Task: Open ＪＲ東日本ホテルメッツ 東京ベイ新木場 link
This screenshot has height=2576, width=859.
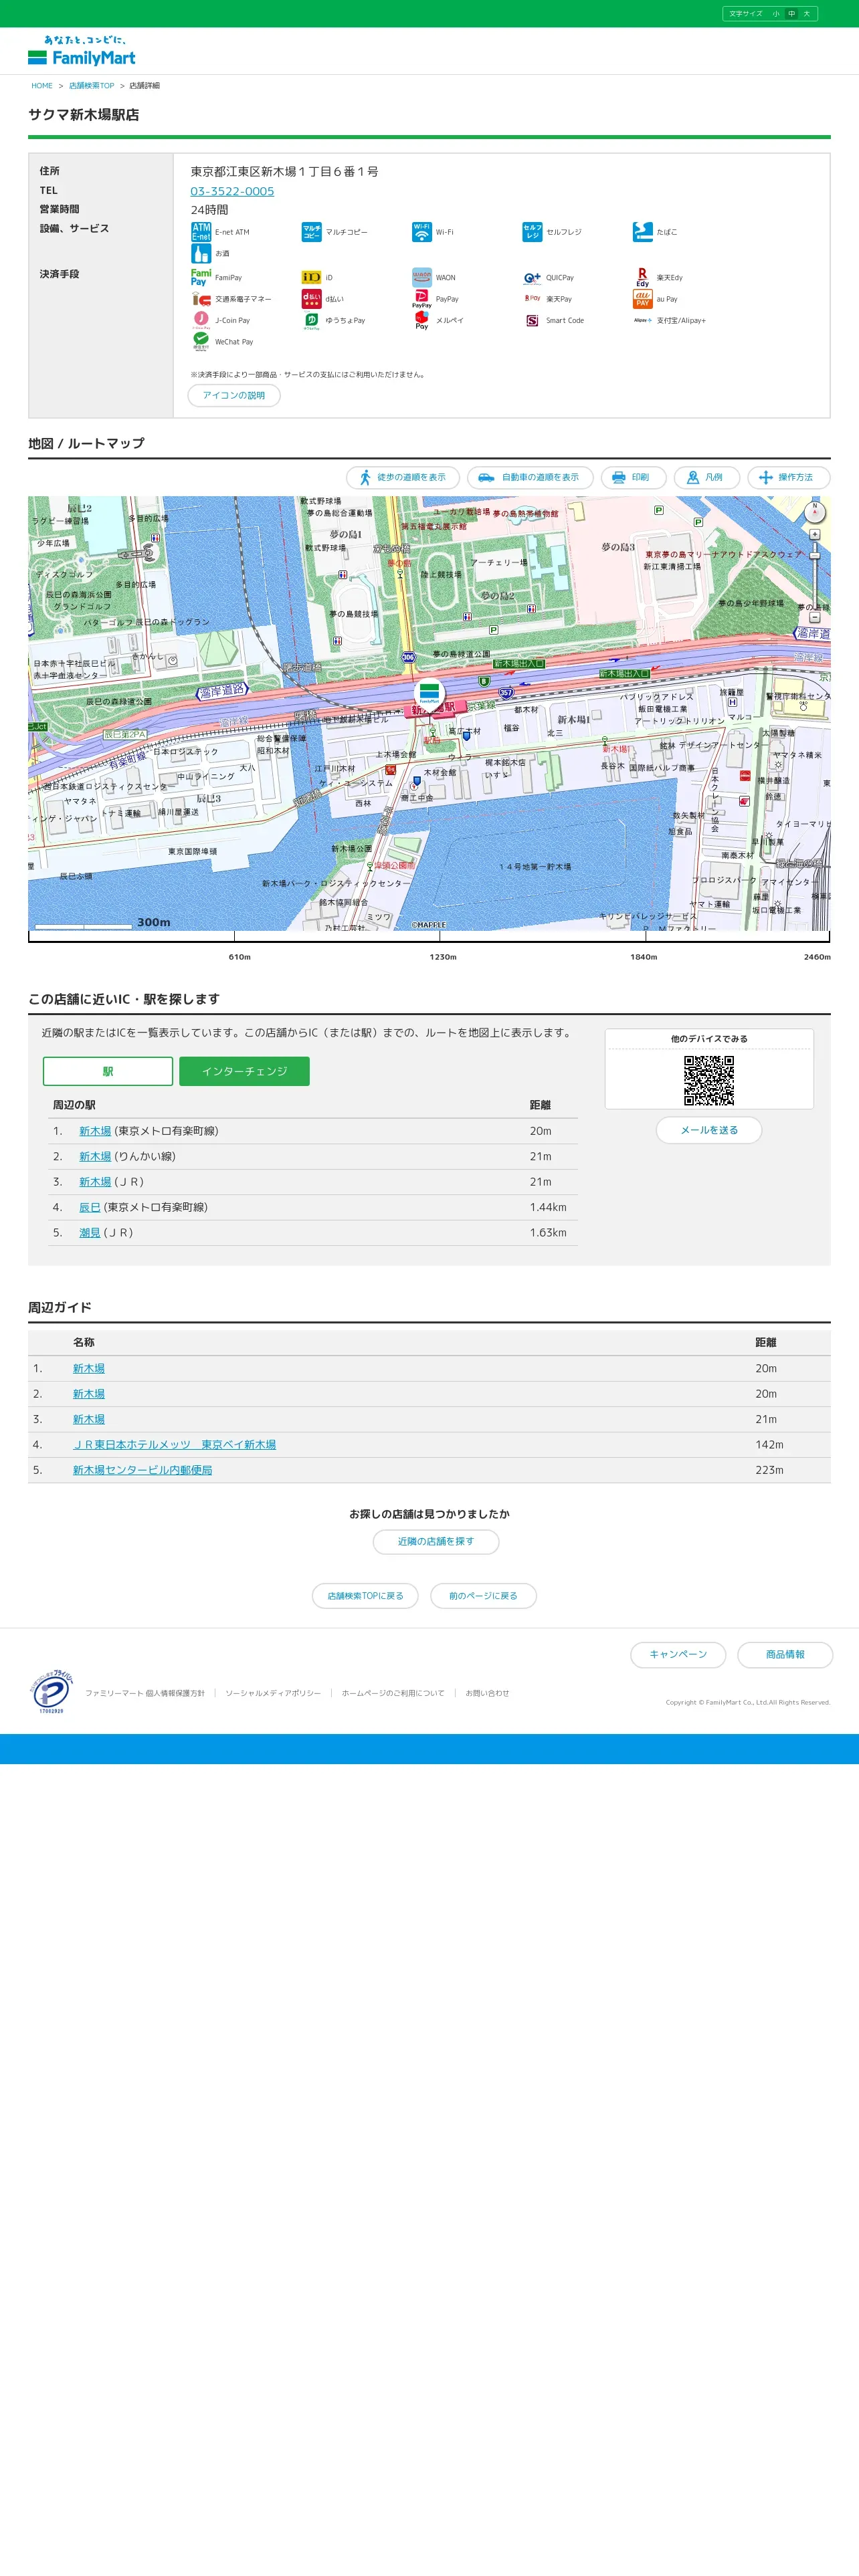Action: (174, 1445)
